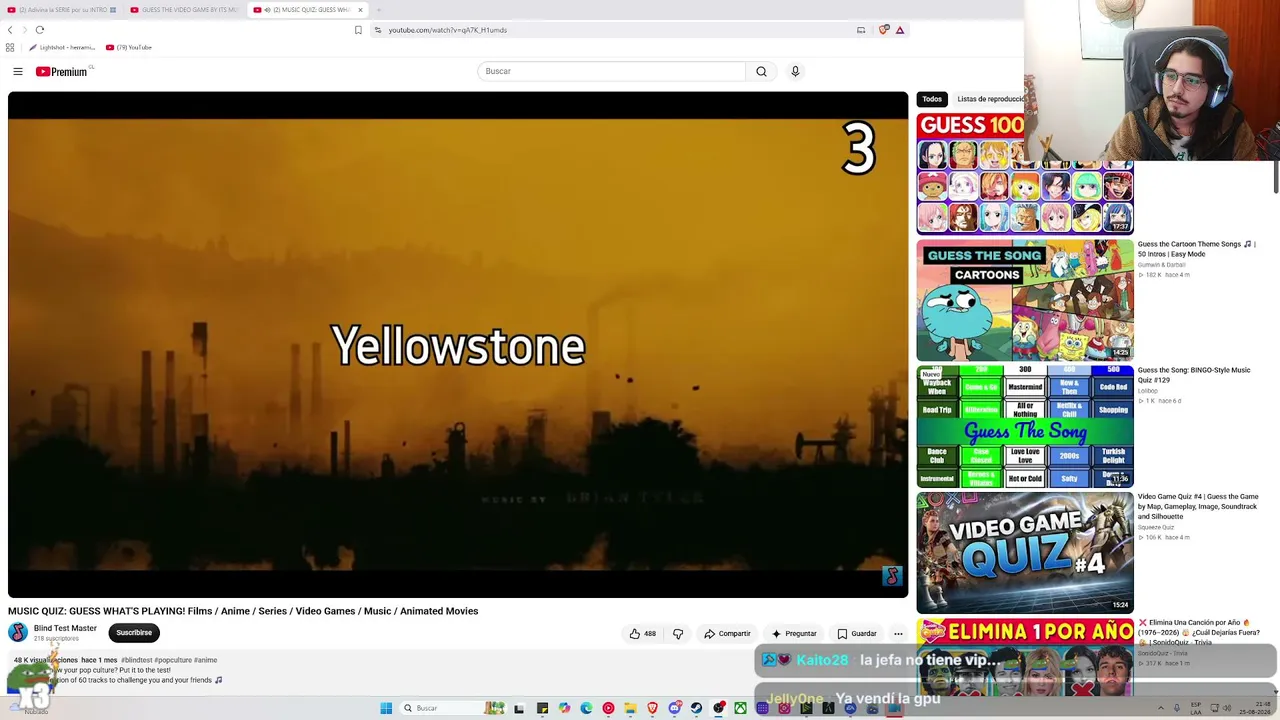Open Brave Shields lion icon in address bar
This screenshot has height=720, width=1280.
tap(883, 30)
